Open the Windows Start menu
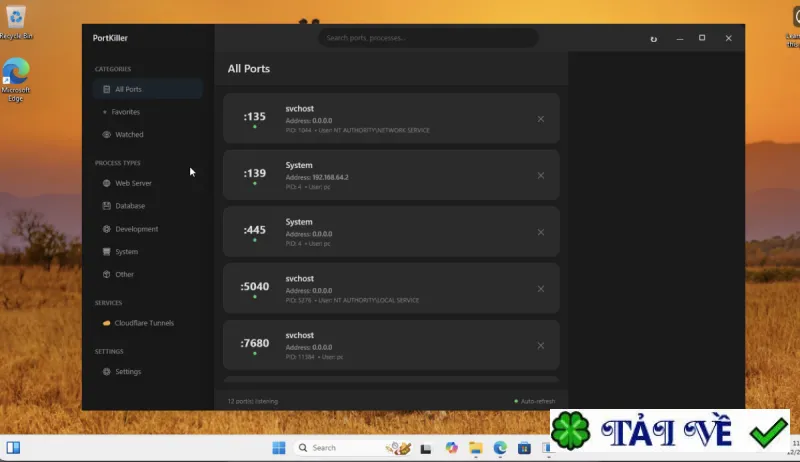This screenshot has width=800, height=462. (279, 448)
